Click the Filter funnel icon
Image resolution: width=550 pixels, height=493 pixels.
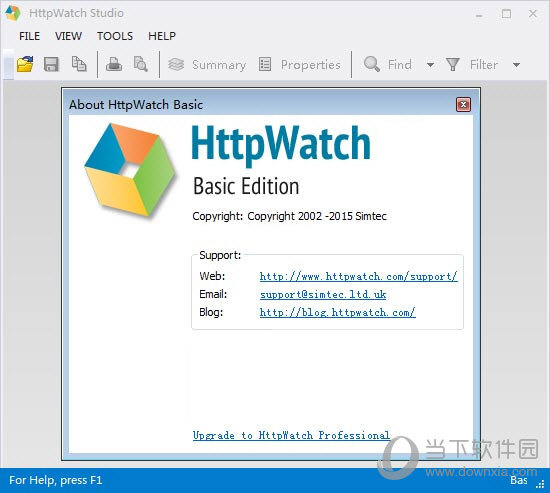tap(452, 65)
